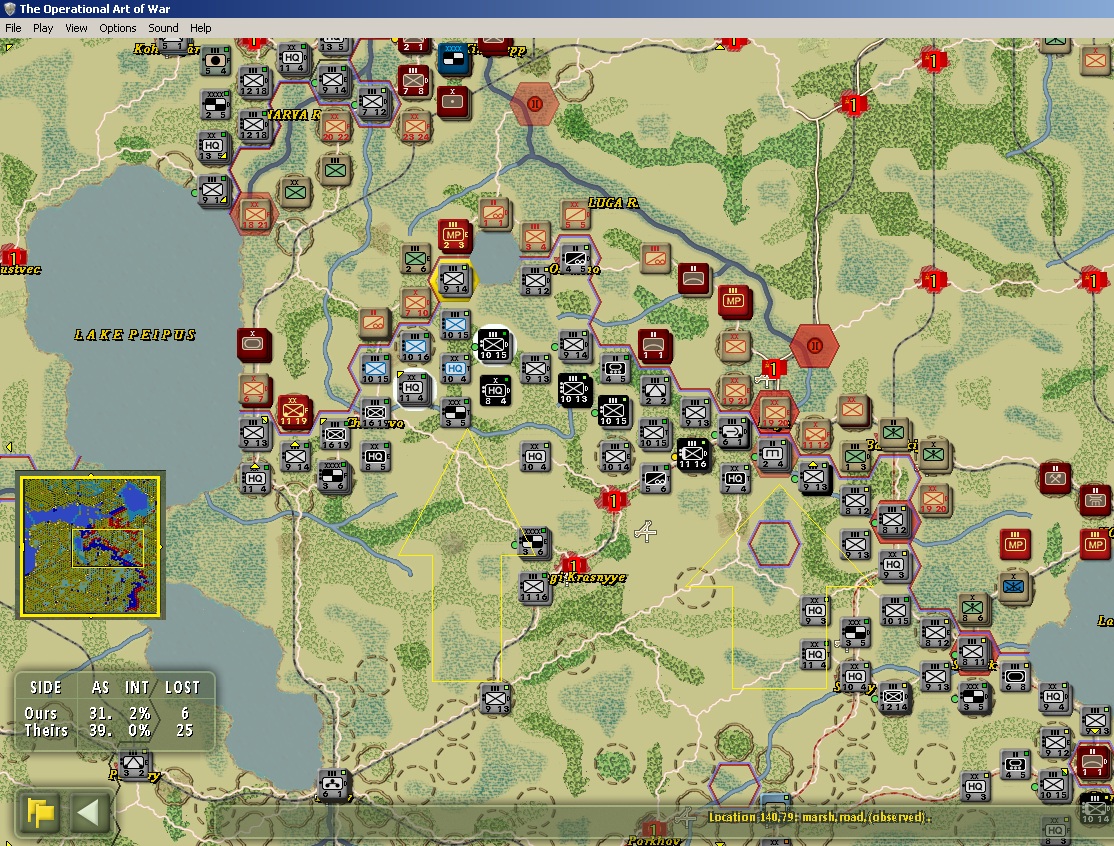Click the 'Location 140,79' status text
Viewport: 1114px width, 846px height.
click(x=819, y=817)
